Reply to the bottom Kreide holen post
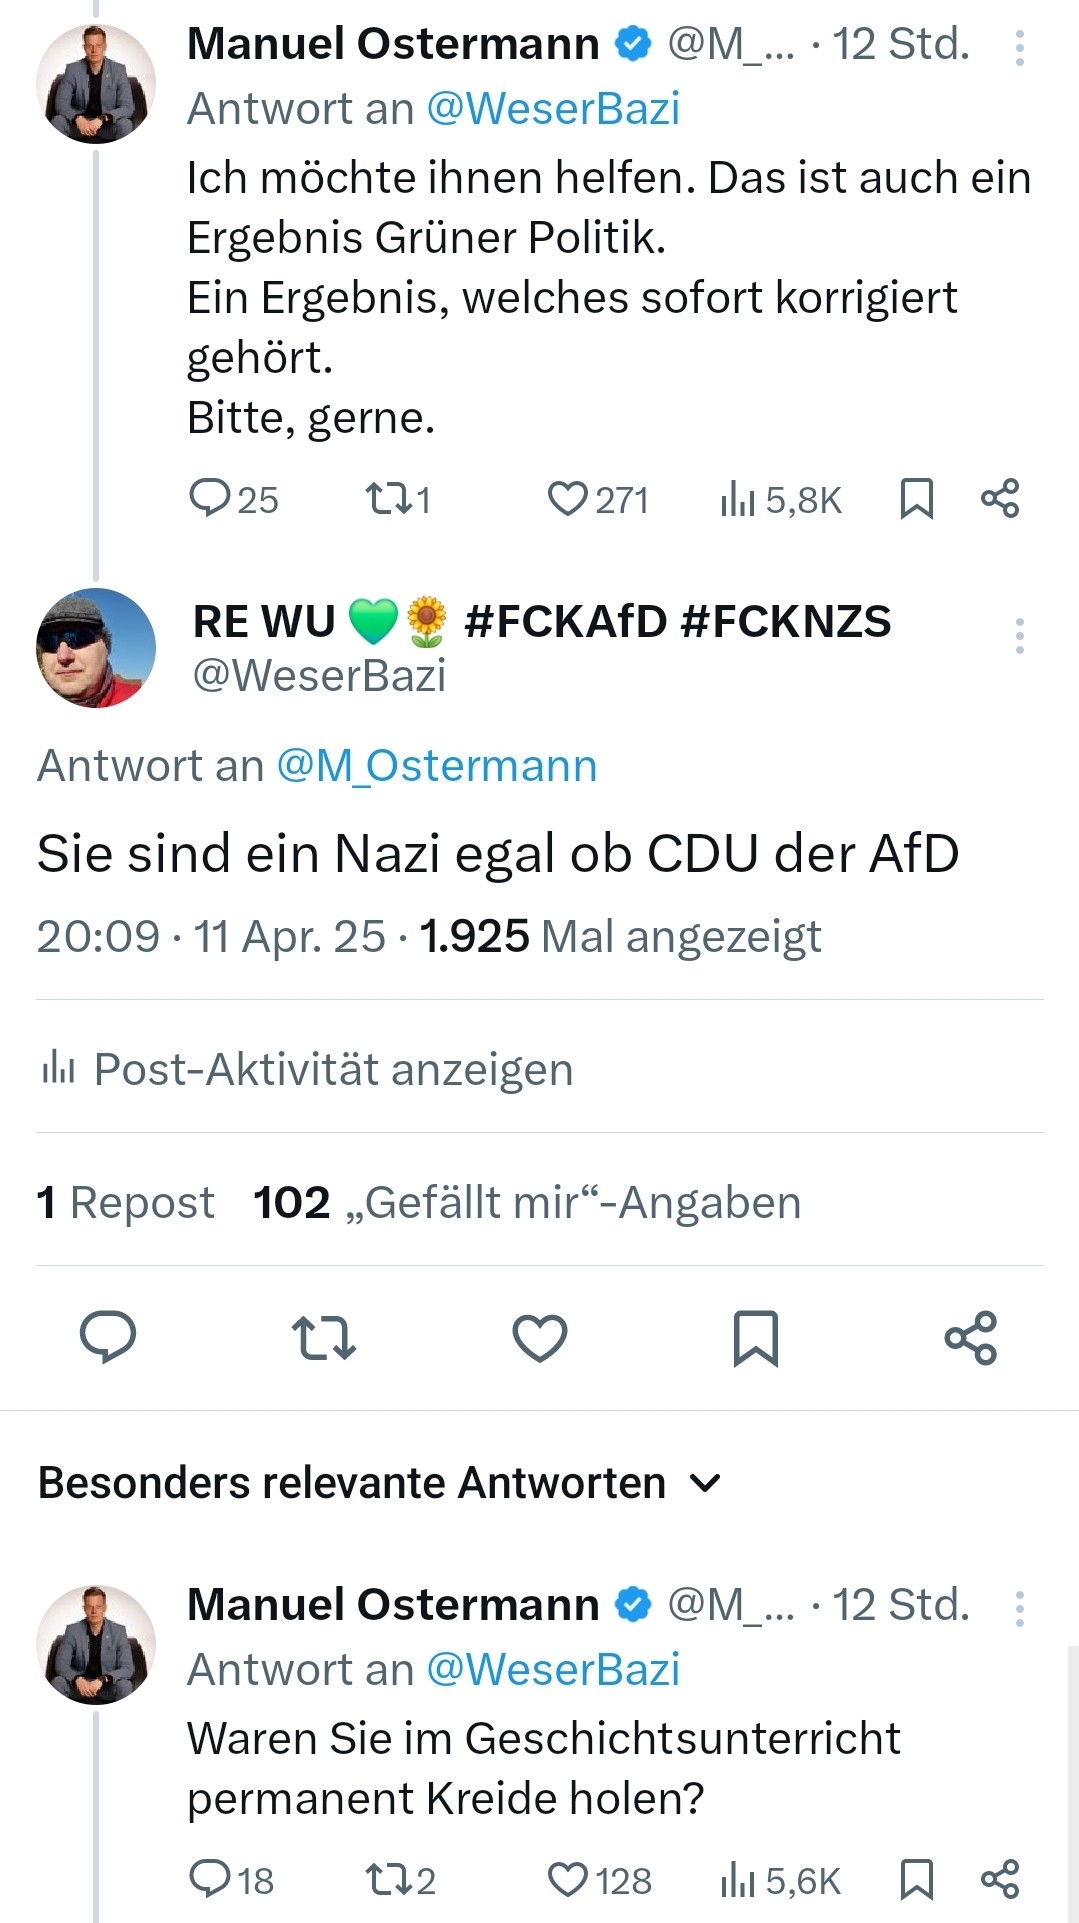The image size is (1079, 1923). tap(210, 1881)
